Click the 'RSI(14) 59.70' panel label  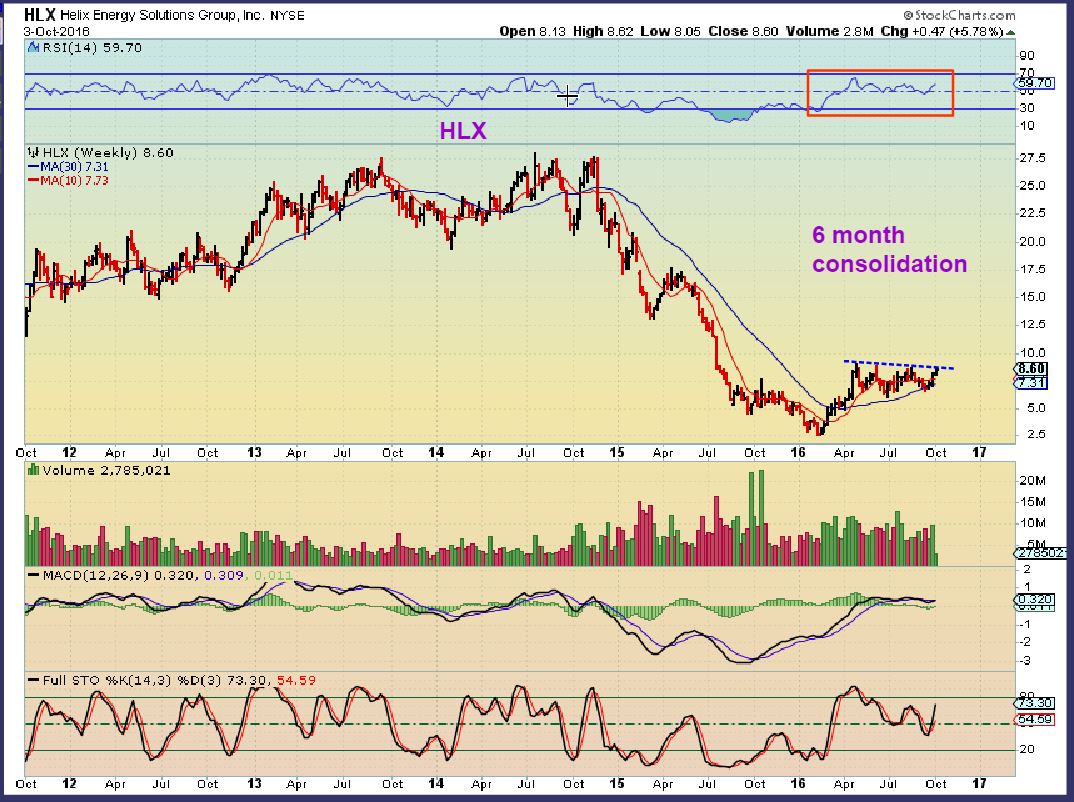[92, 47]
